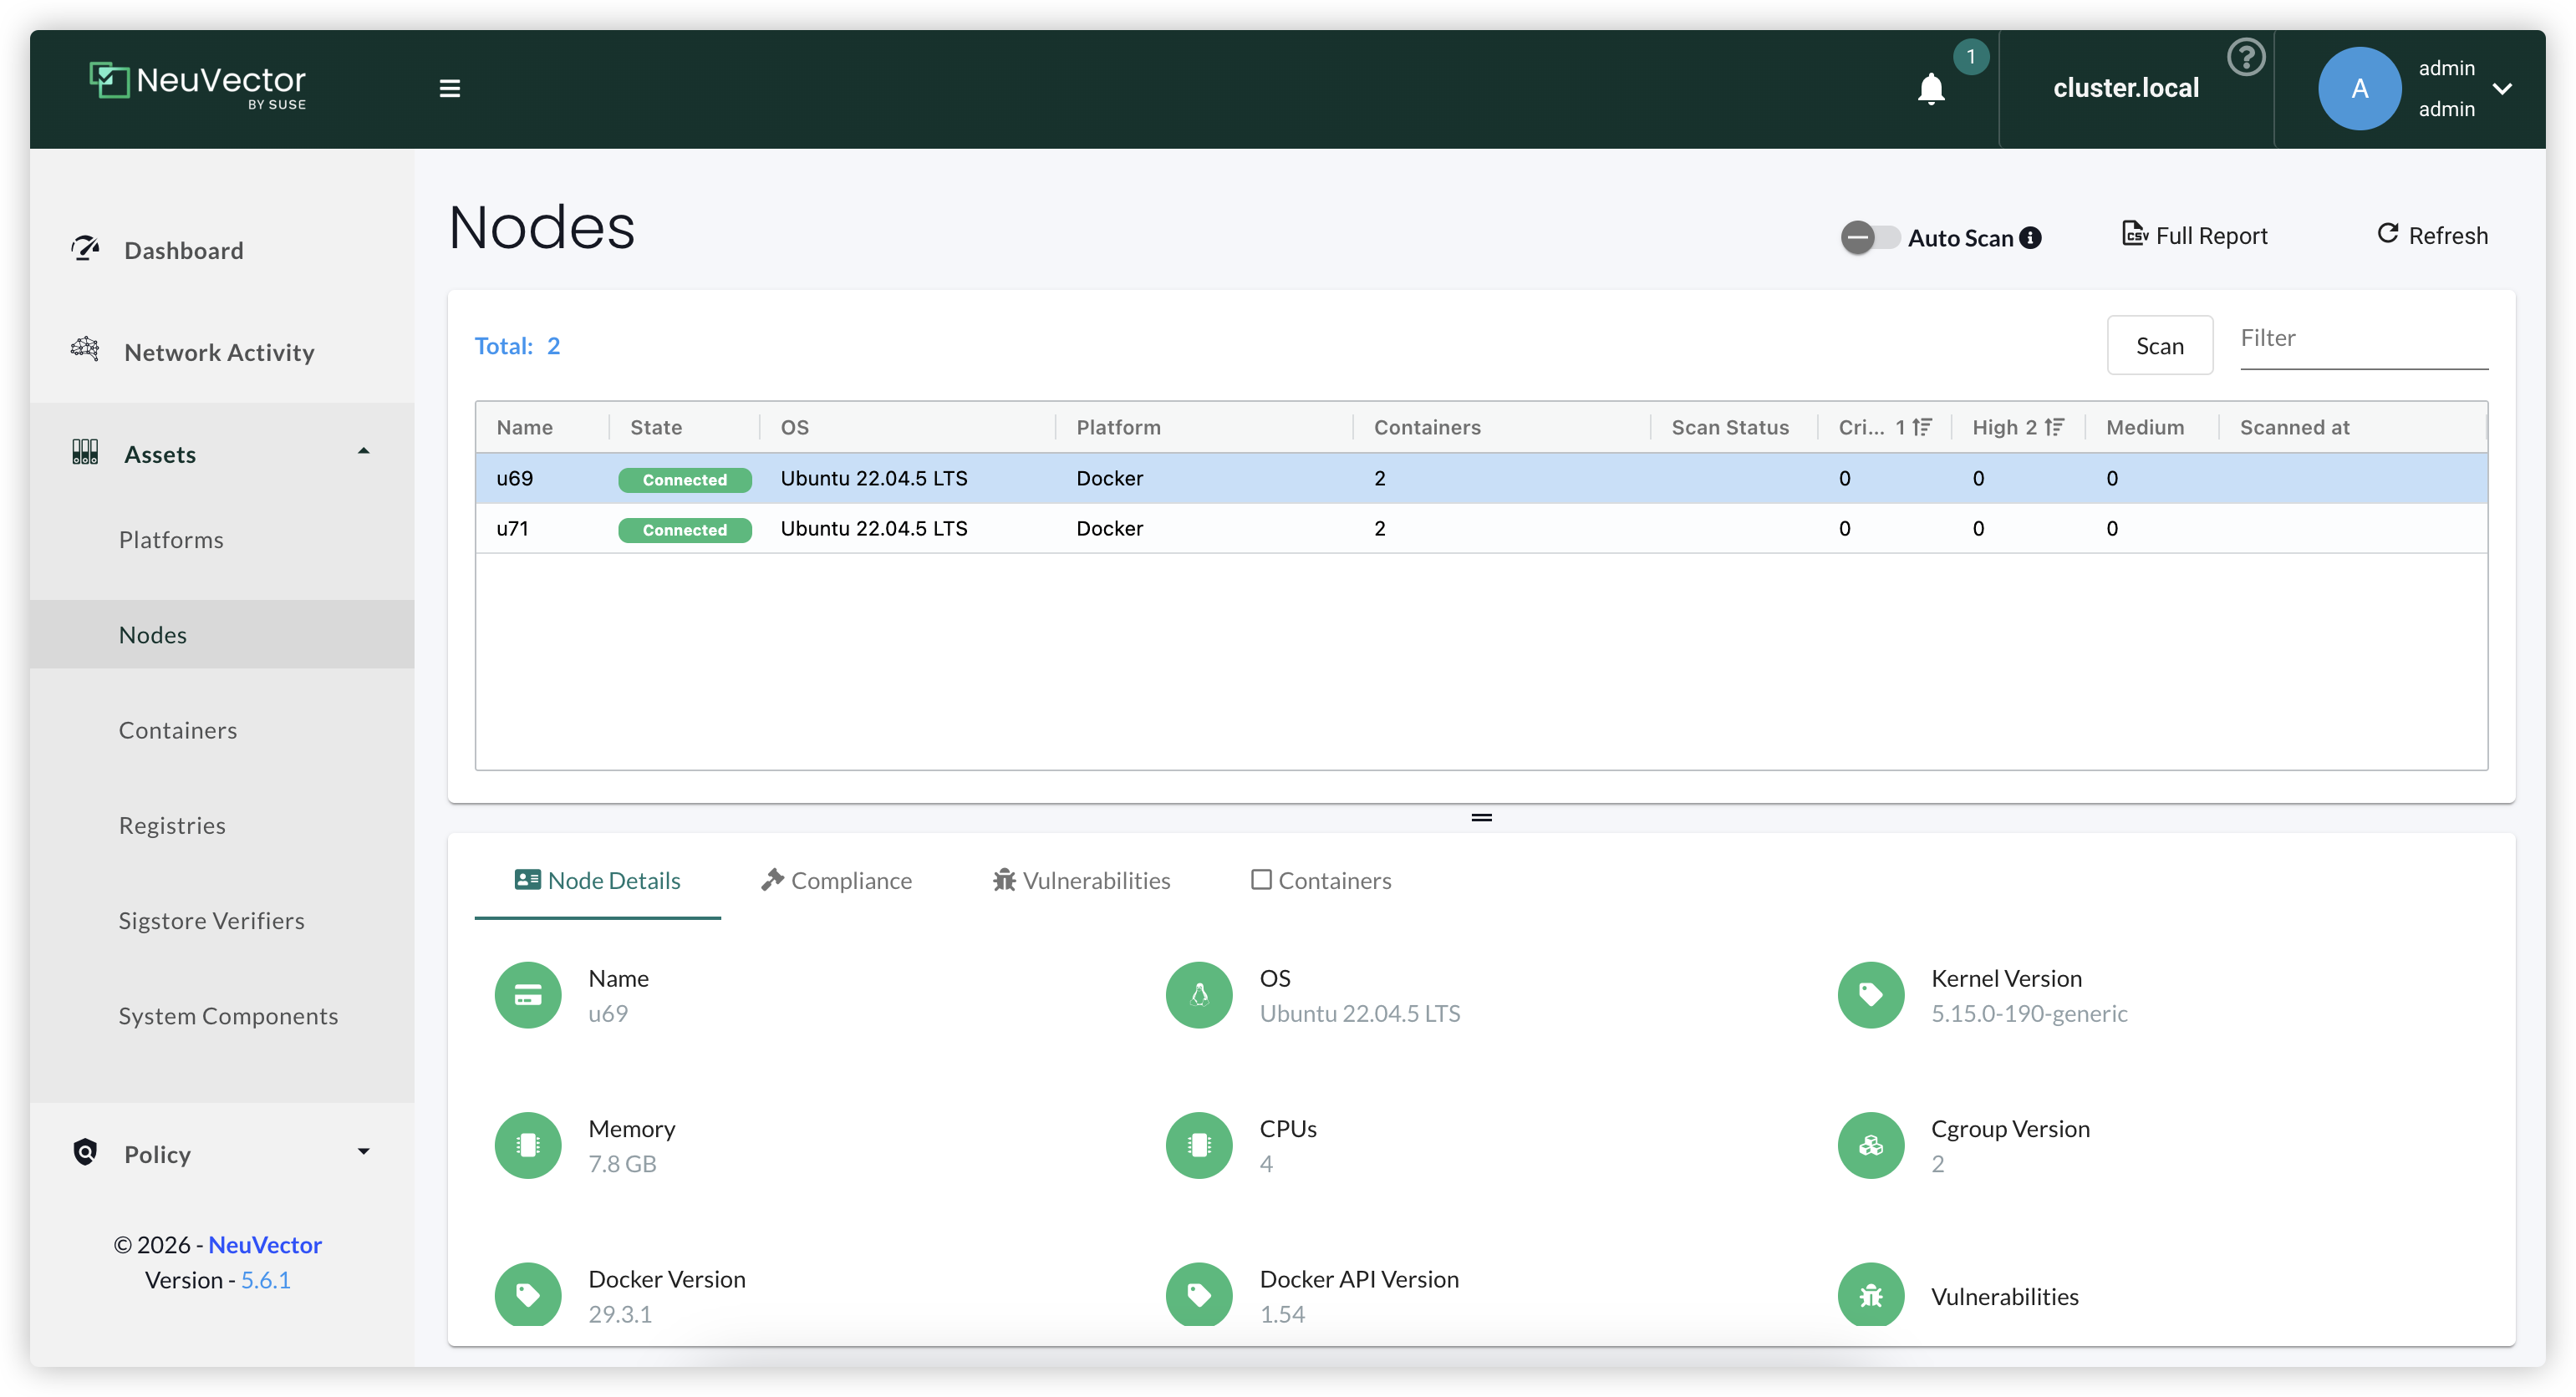Open Containers in the sidebar
Viewport: 2576px width, 1397px height.
point(178,730)
